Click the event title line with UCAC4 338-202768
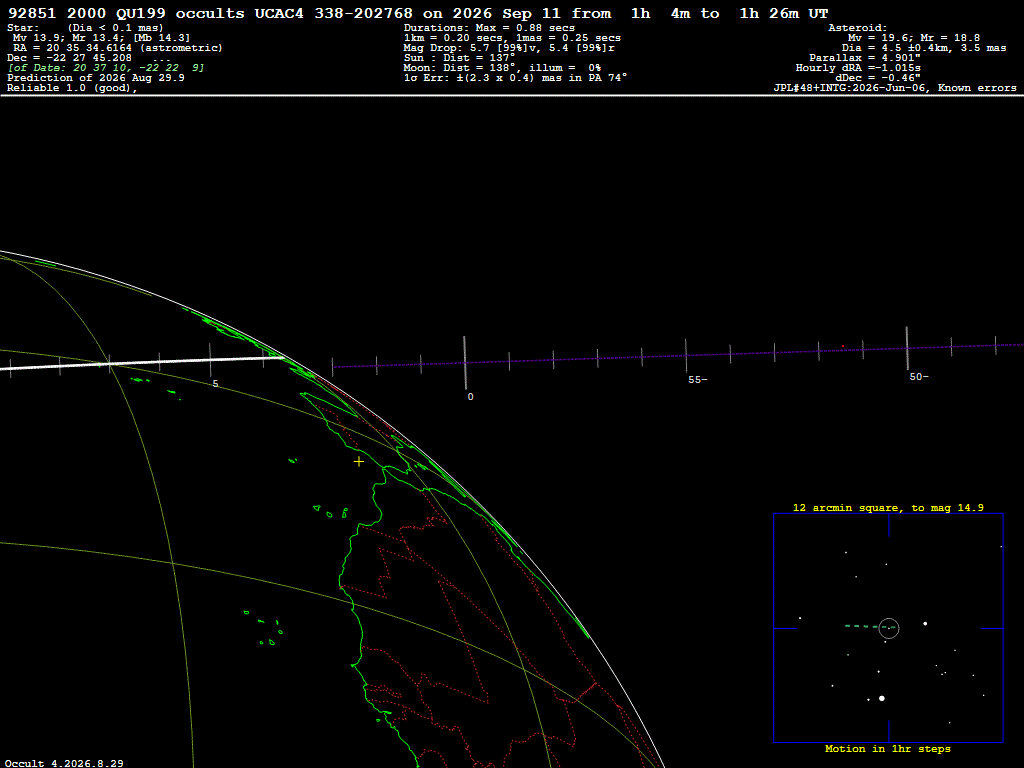 point(418,13)
